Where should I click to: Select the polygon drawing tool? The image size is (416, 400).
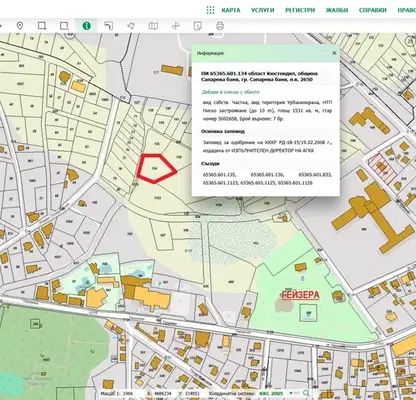coord(131,26)
